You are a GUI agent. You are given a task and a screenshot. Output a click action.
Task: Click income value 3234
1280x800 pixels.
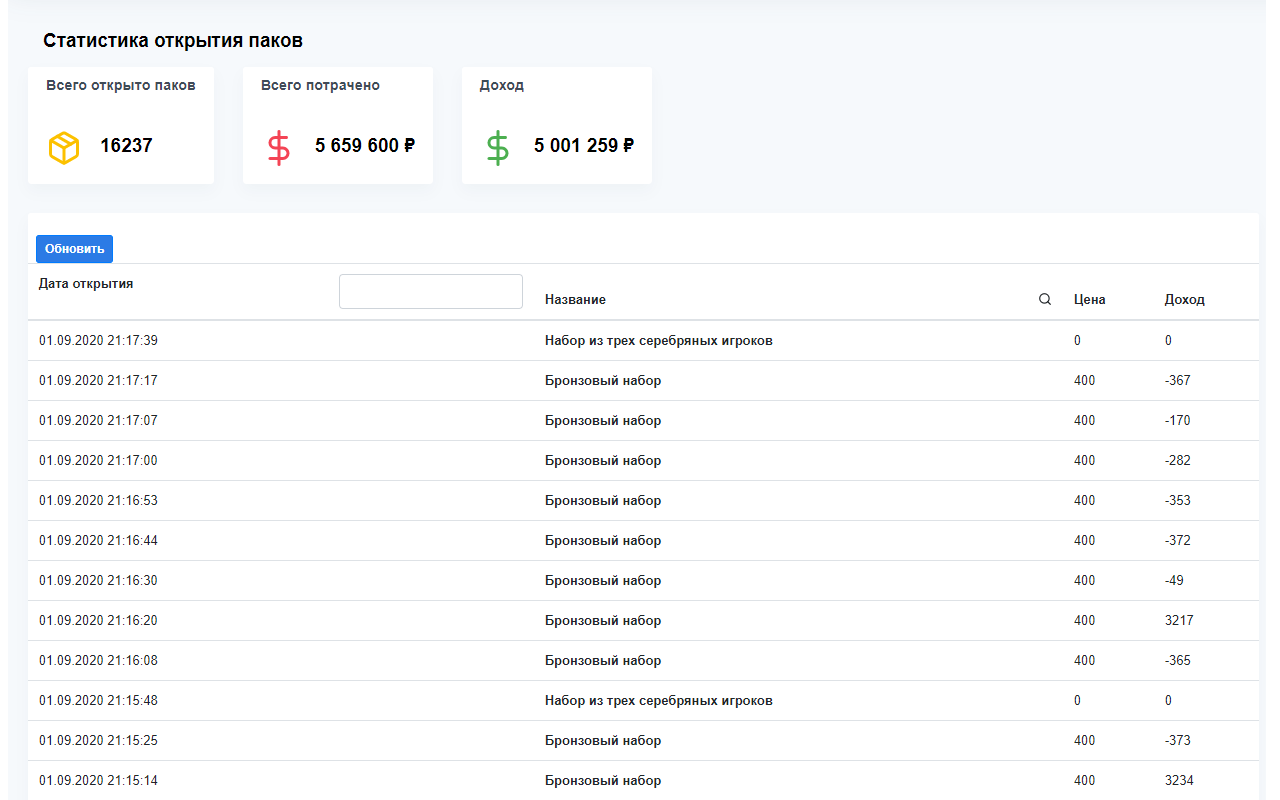tap(1179, 780)
